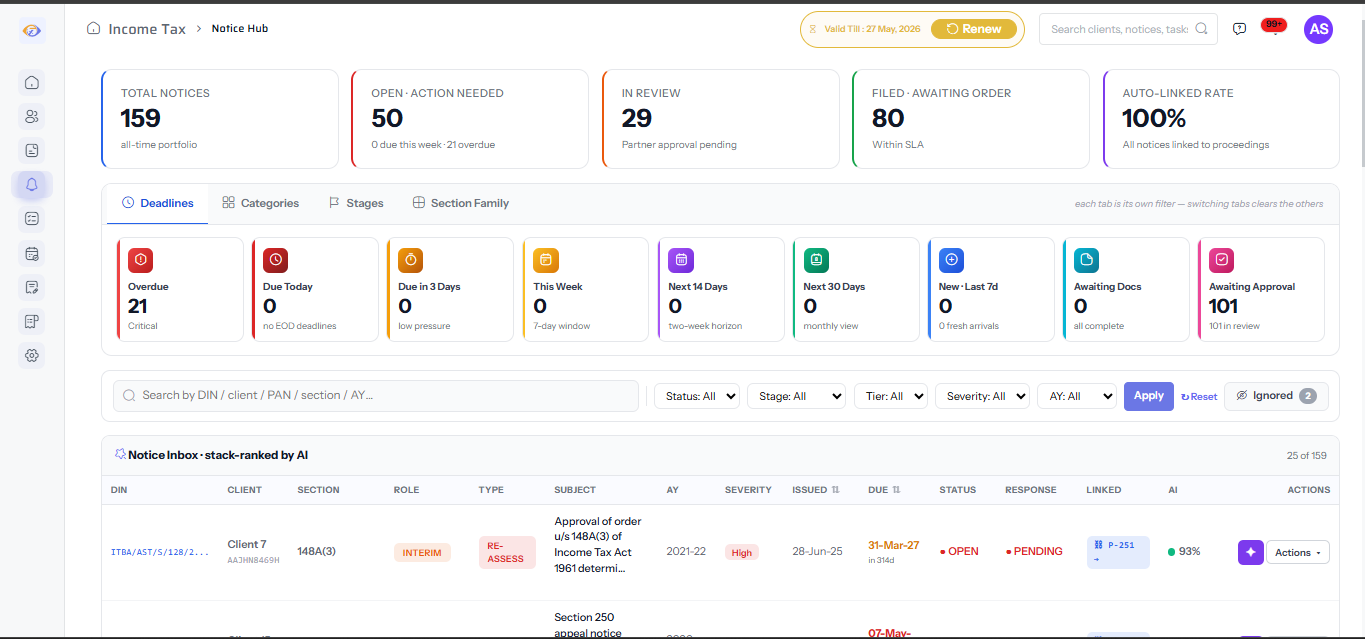Image resolution: width=1365 pixels, height=639 pixels.
Task: Click the Renew button
Action: 974,29
